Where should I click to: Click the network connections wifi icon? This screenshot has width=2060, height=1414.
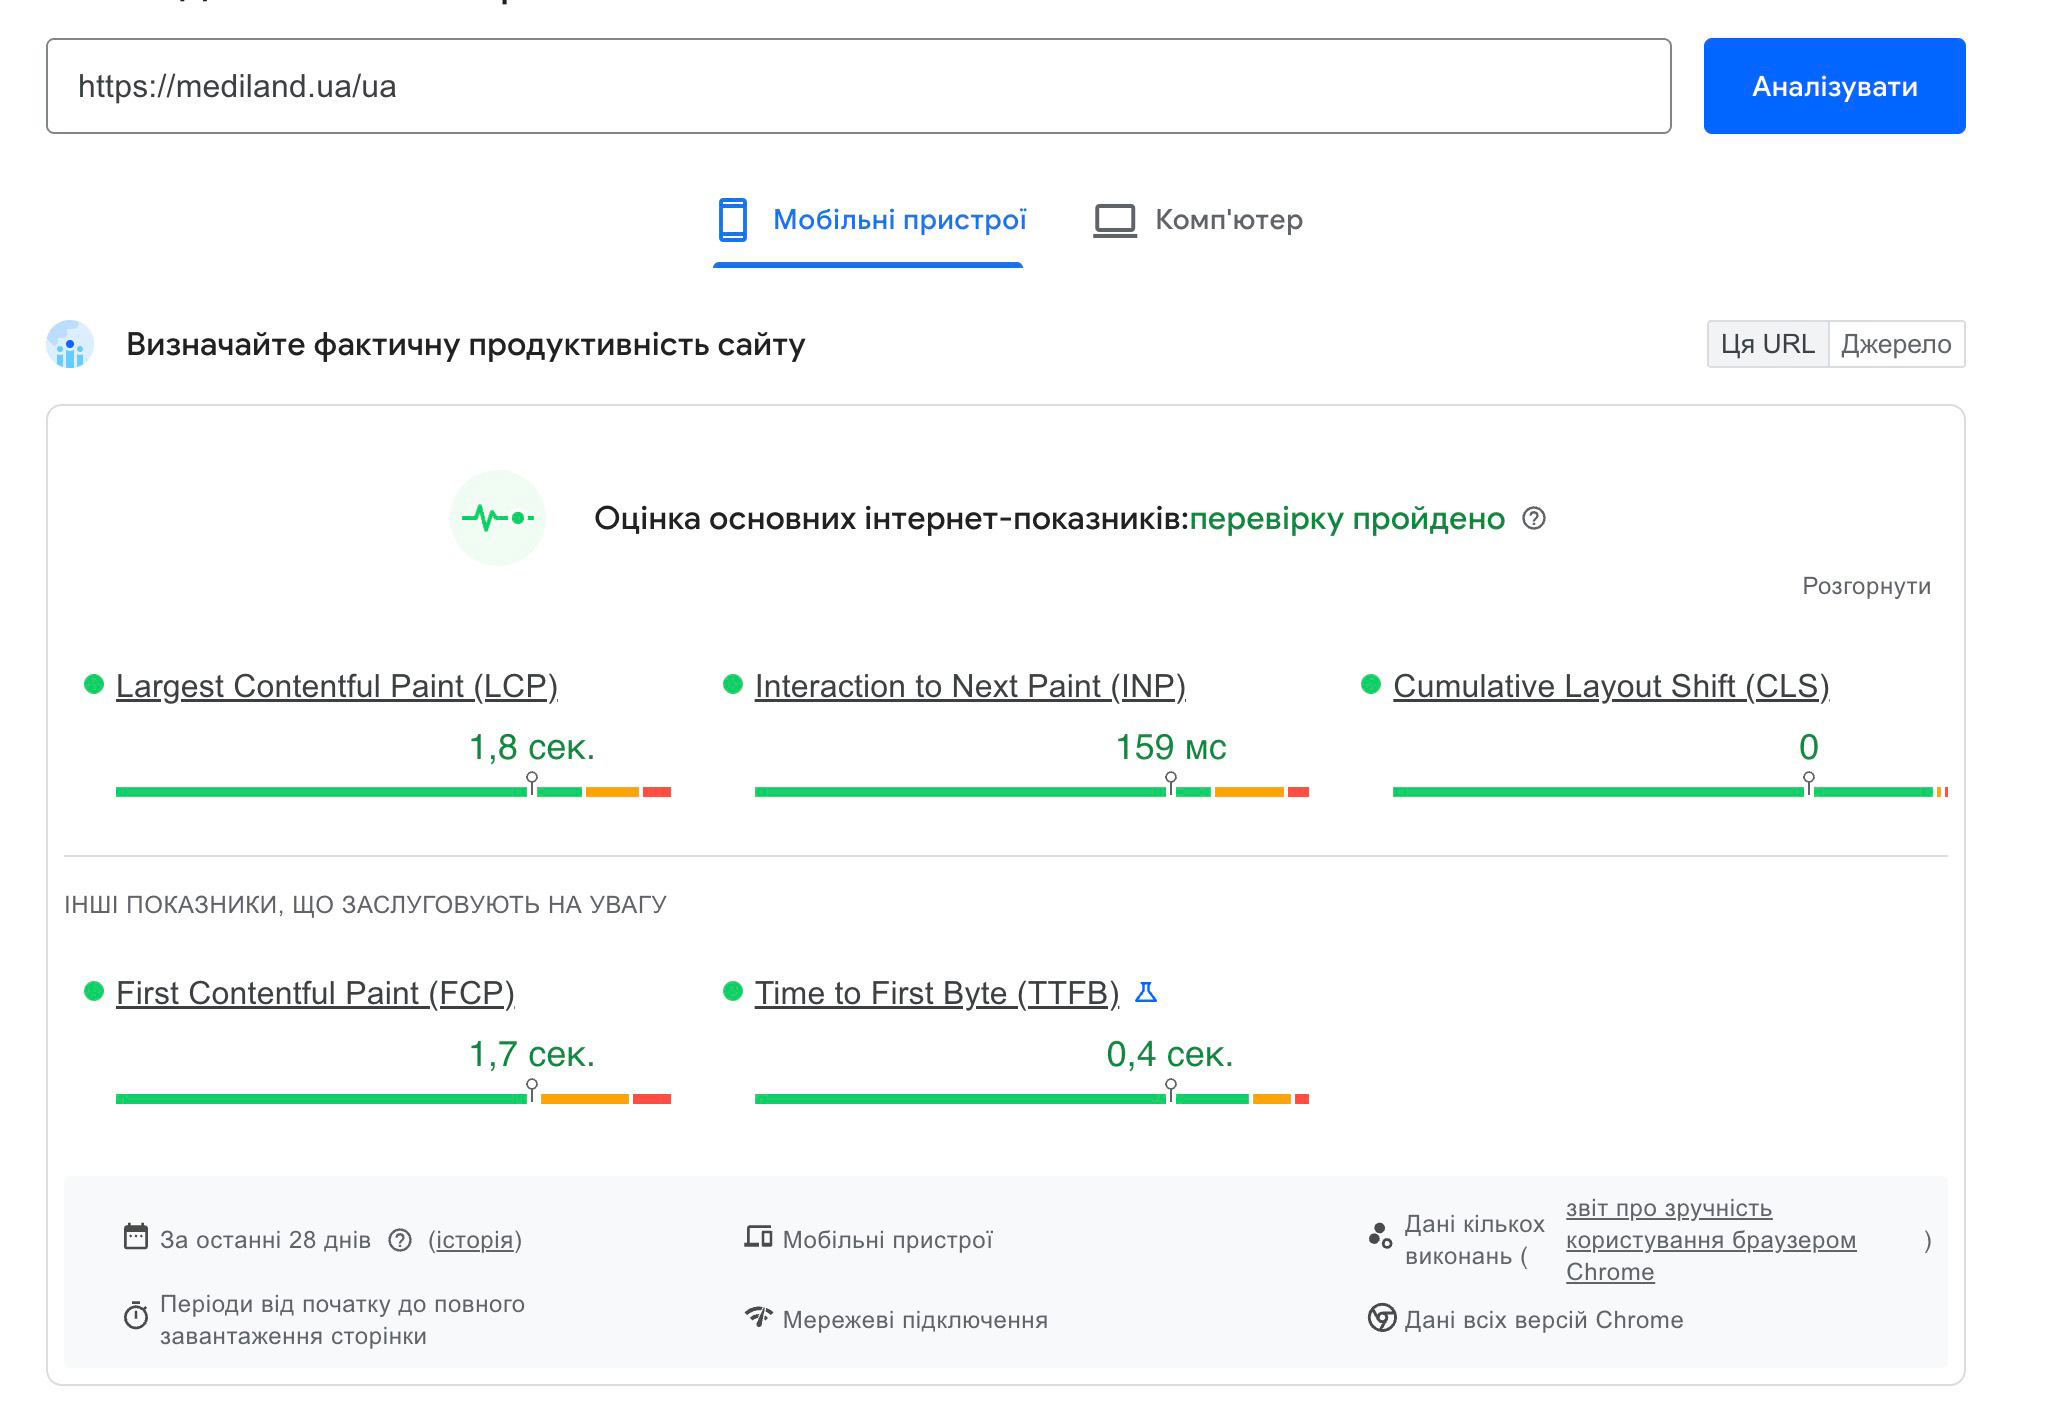pos(758,1316)
